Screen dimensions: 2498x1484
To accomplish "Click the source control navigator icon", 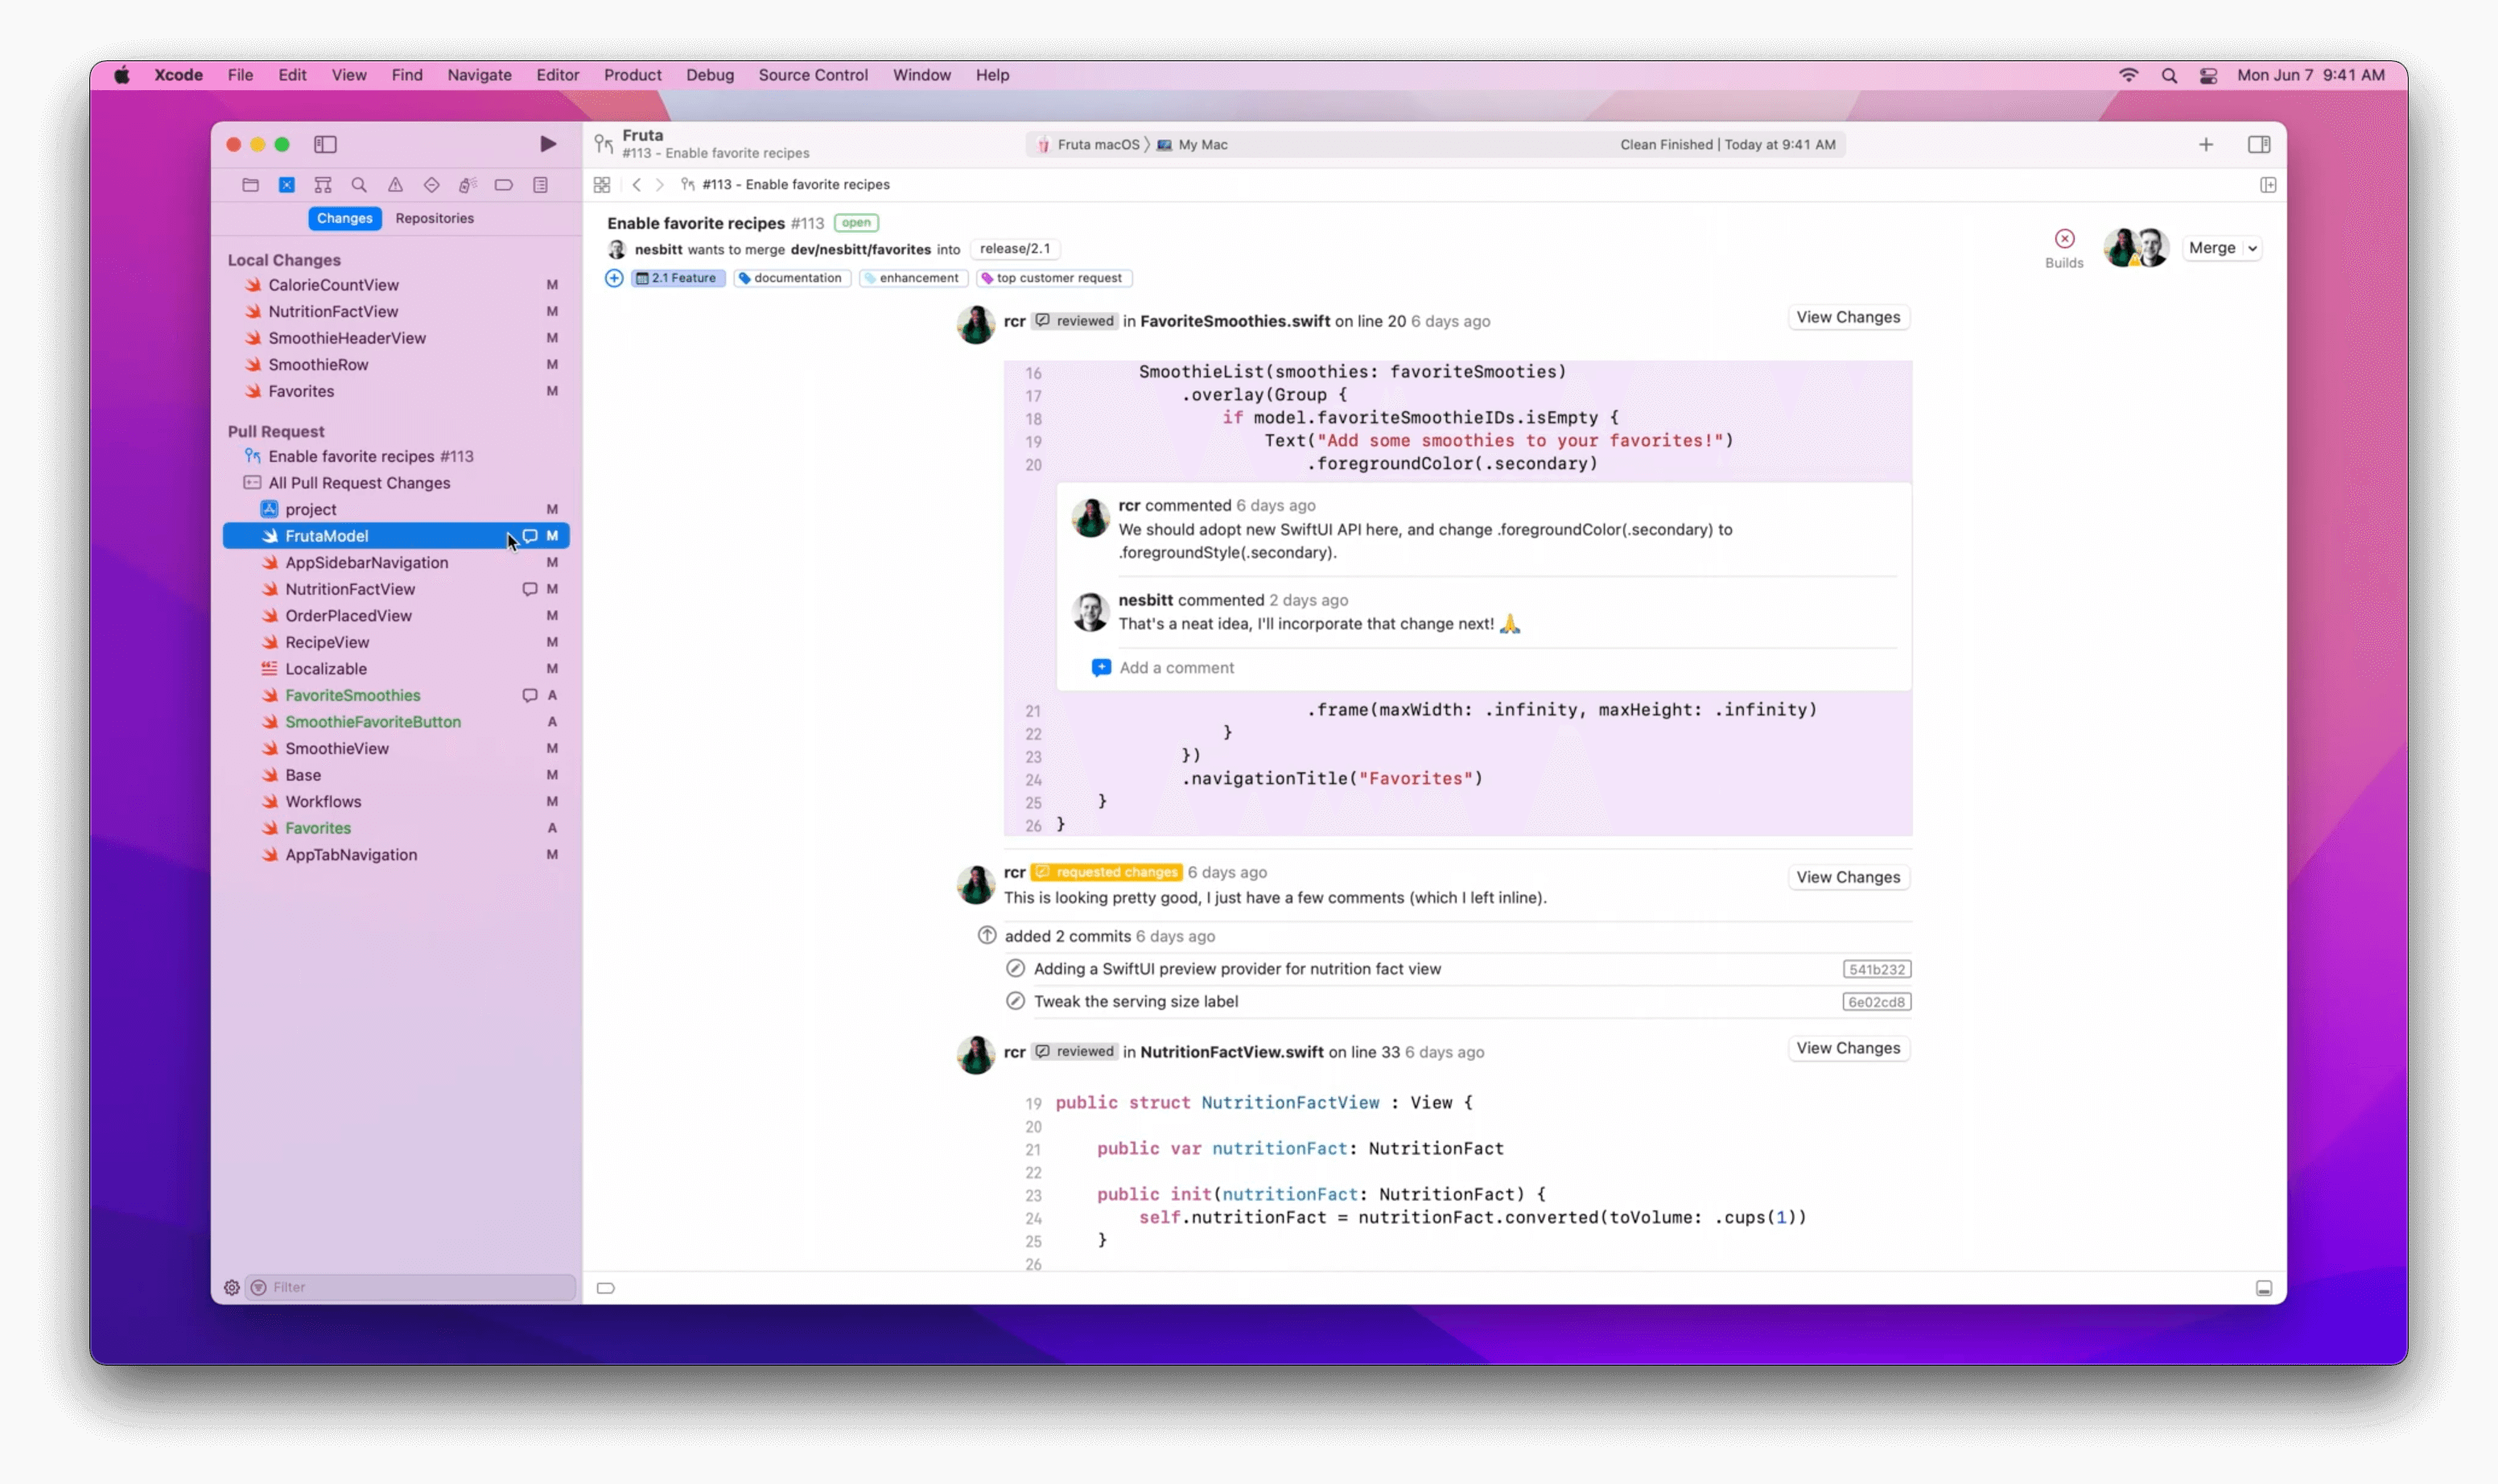I will click(286, 183).
